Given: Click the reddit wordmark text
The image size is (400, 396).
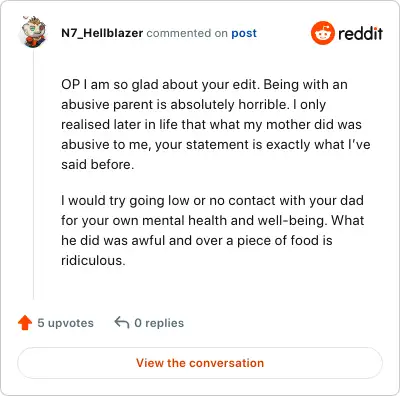Looking at the screenshot, I should 360,33.
